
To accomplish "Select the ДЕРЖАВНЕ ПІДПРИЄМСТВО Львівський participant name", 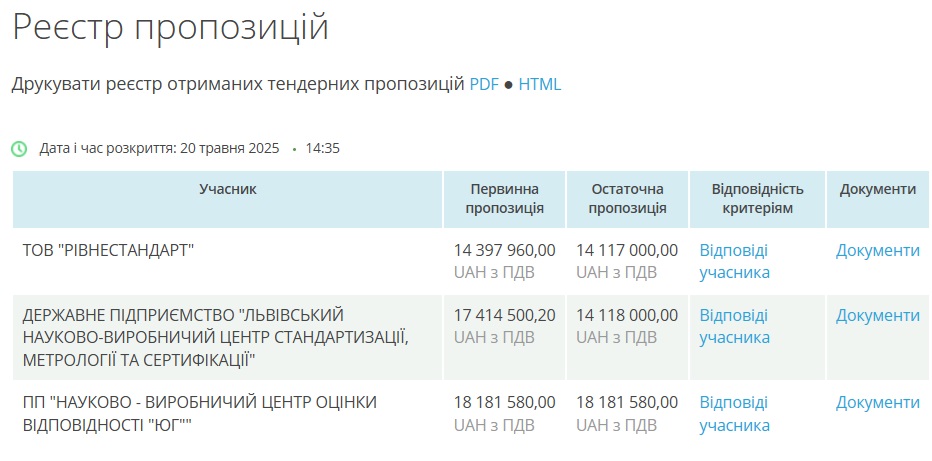I will tap(215, 337).
